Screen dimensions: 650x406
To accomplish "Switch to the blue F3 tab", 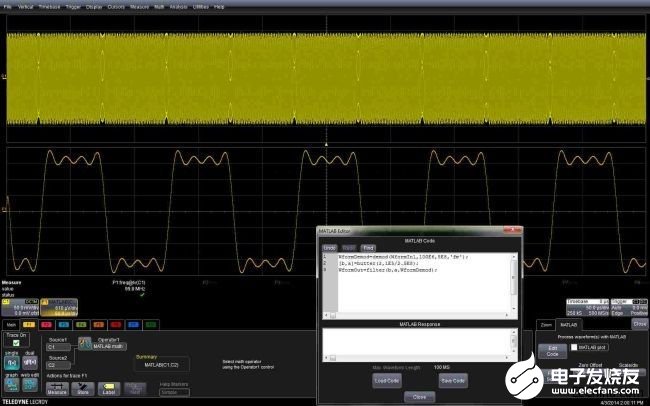I will (63, 325).
